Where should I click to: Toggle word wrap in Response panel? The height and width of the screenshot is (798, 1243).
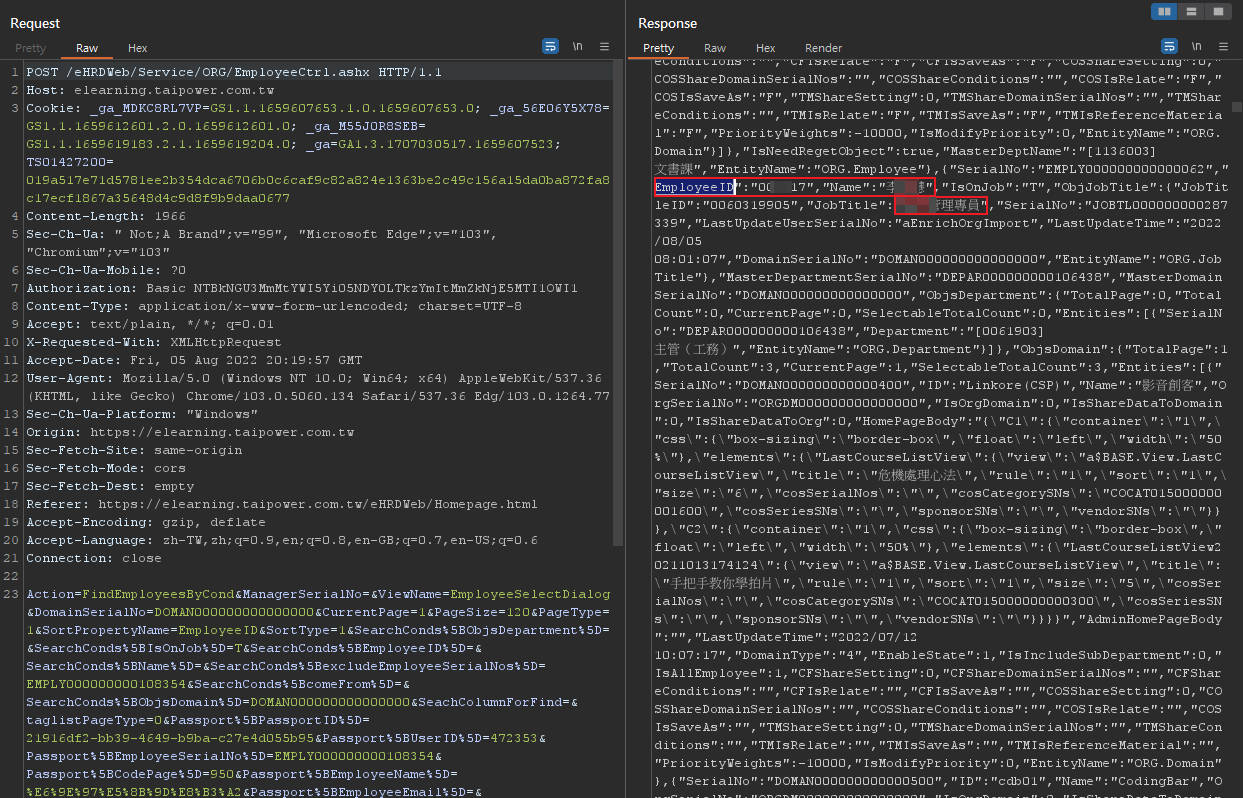click(x=1169, y=46)
